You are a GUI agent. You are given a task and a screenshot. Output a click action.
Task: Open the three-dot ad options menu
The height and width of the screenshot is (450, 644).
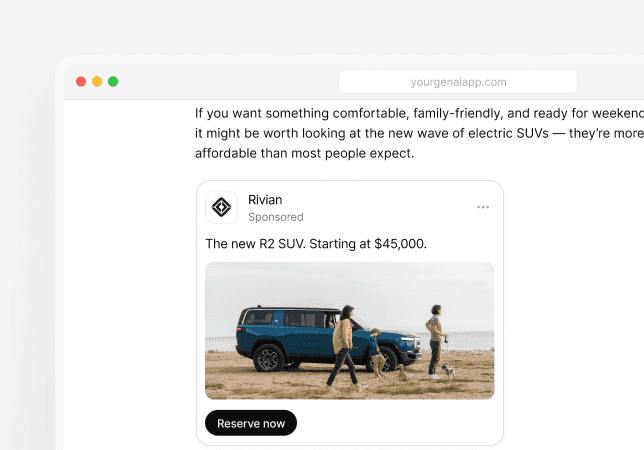pos(483,207)
